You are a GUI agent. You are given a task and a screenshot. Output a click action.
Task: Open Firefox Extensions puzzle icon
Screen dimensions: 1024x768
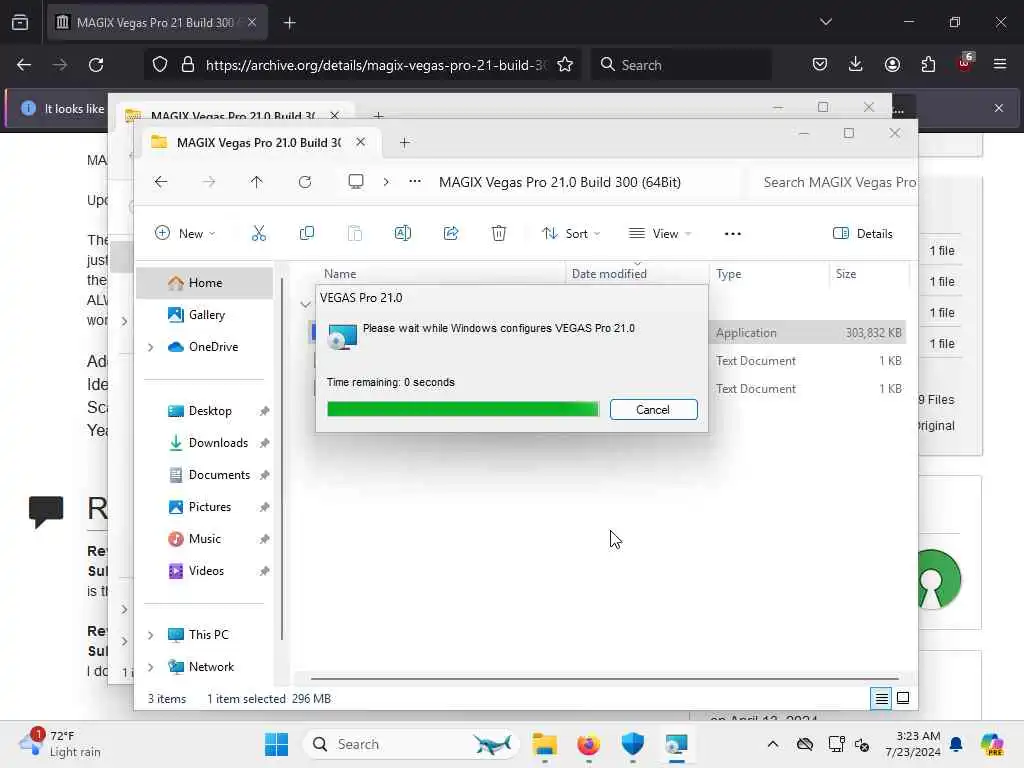pos(928,64)
